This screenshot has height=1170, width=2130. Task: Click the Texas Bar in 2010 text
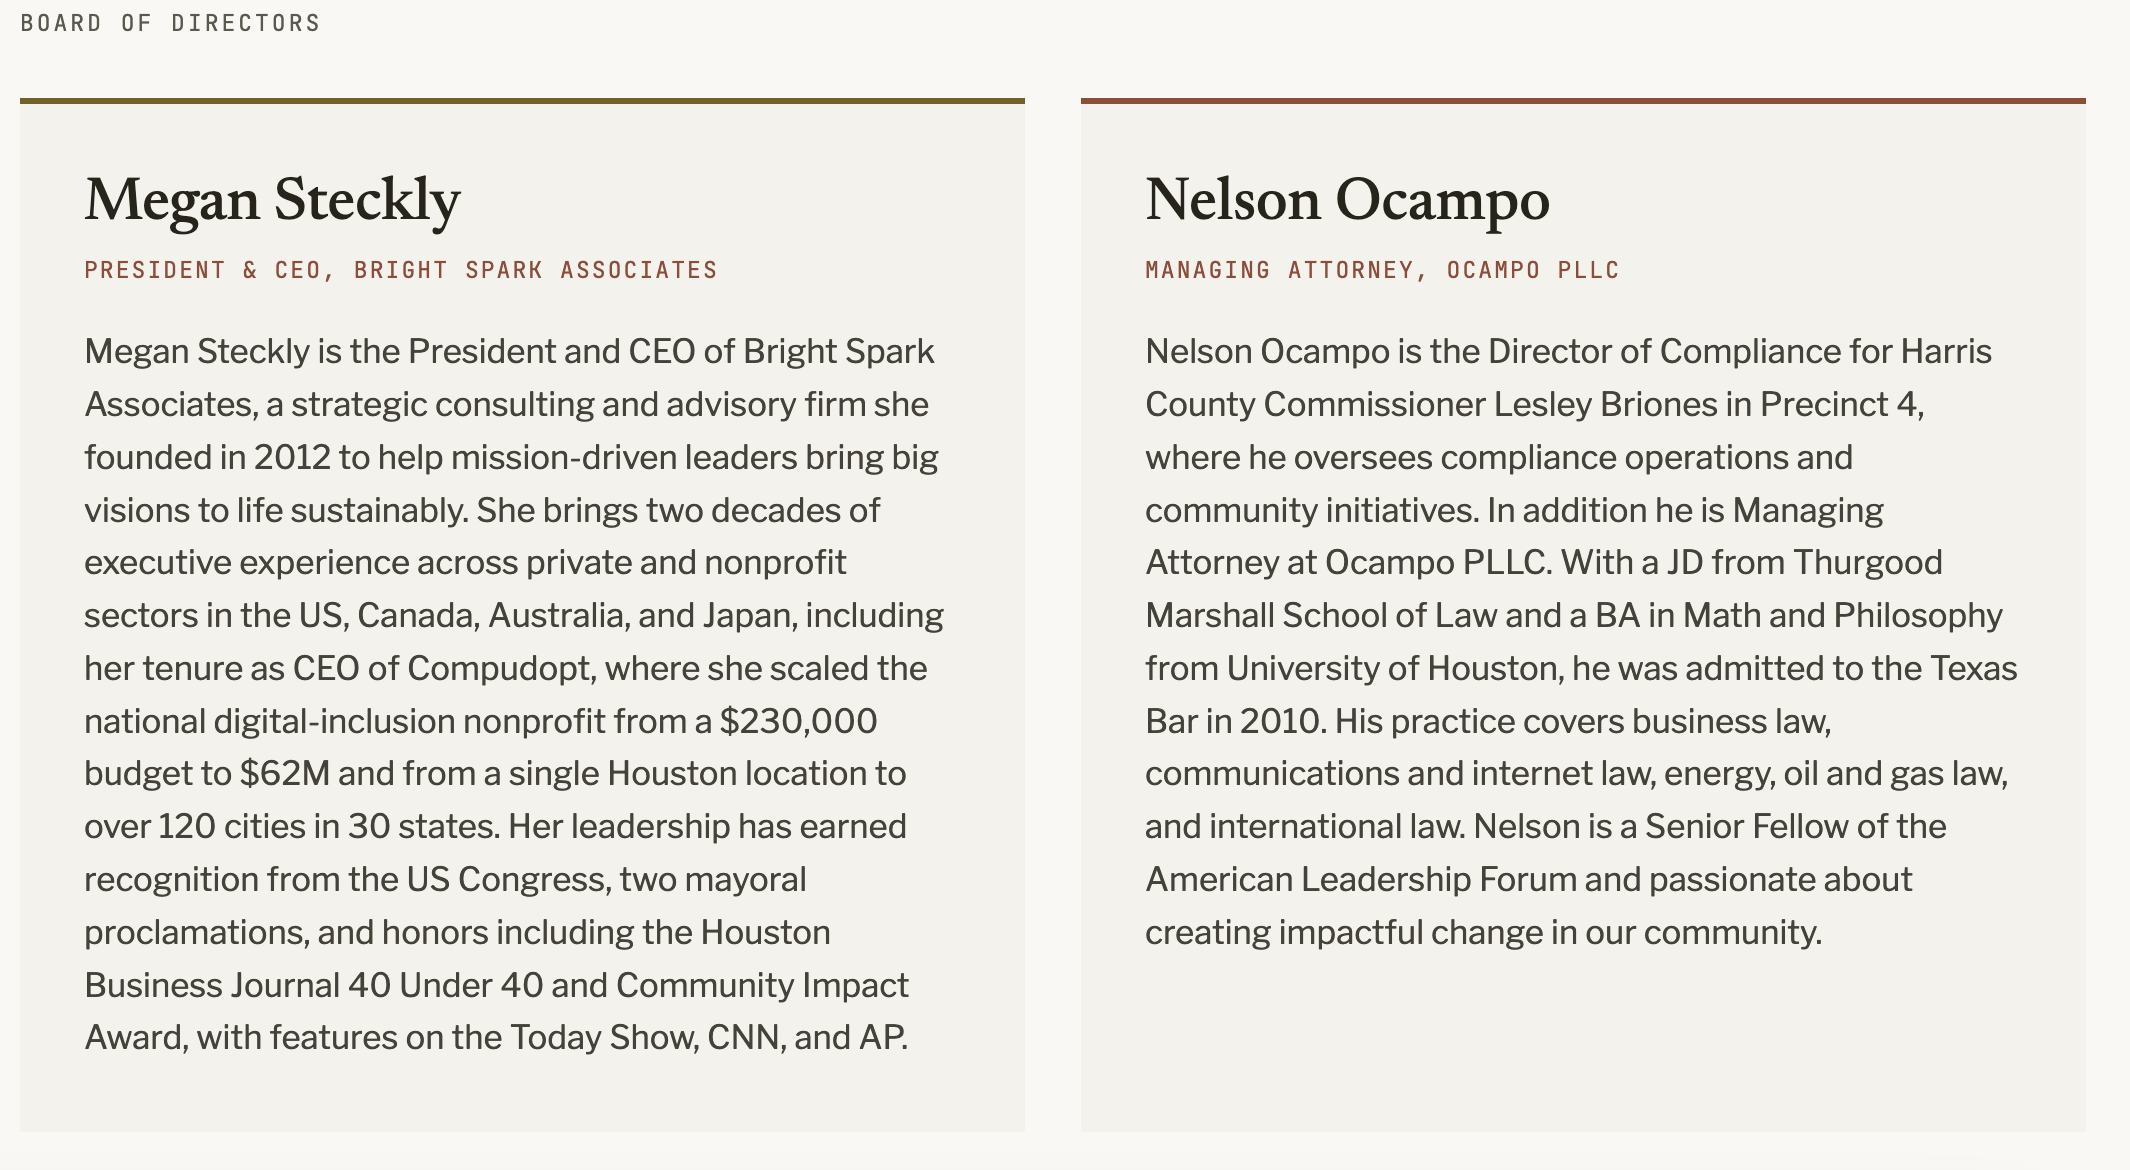1582,695
